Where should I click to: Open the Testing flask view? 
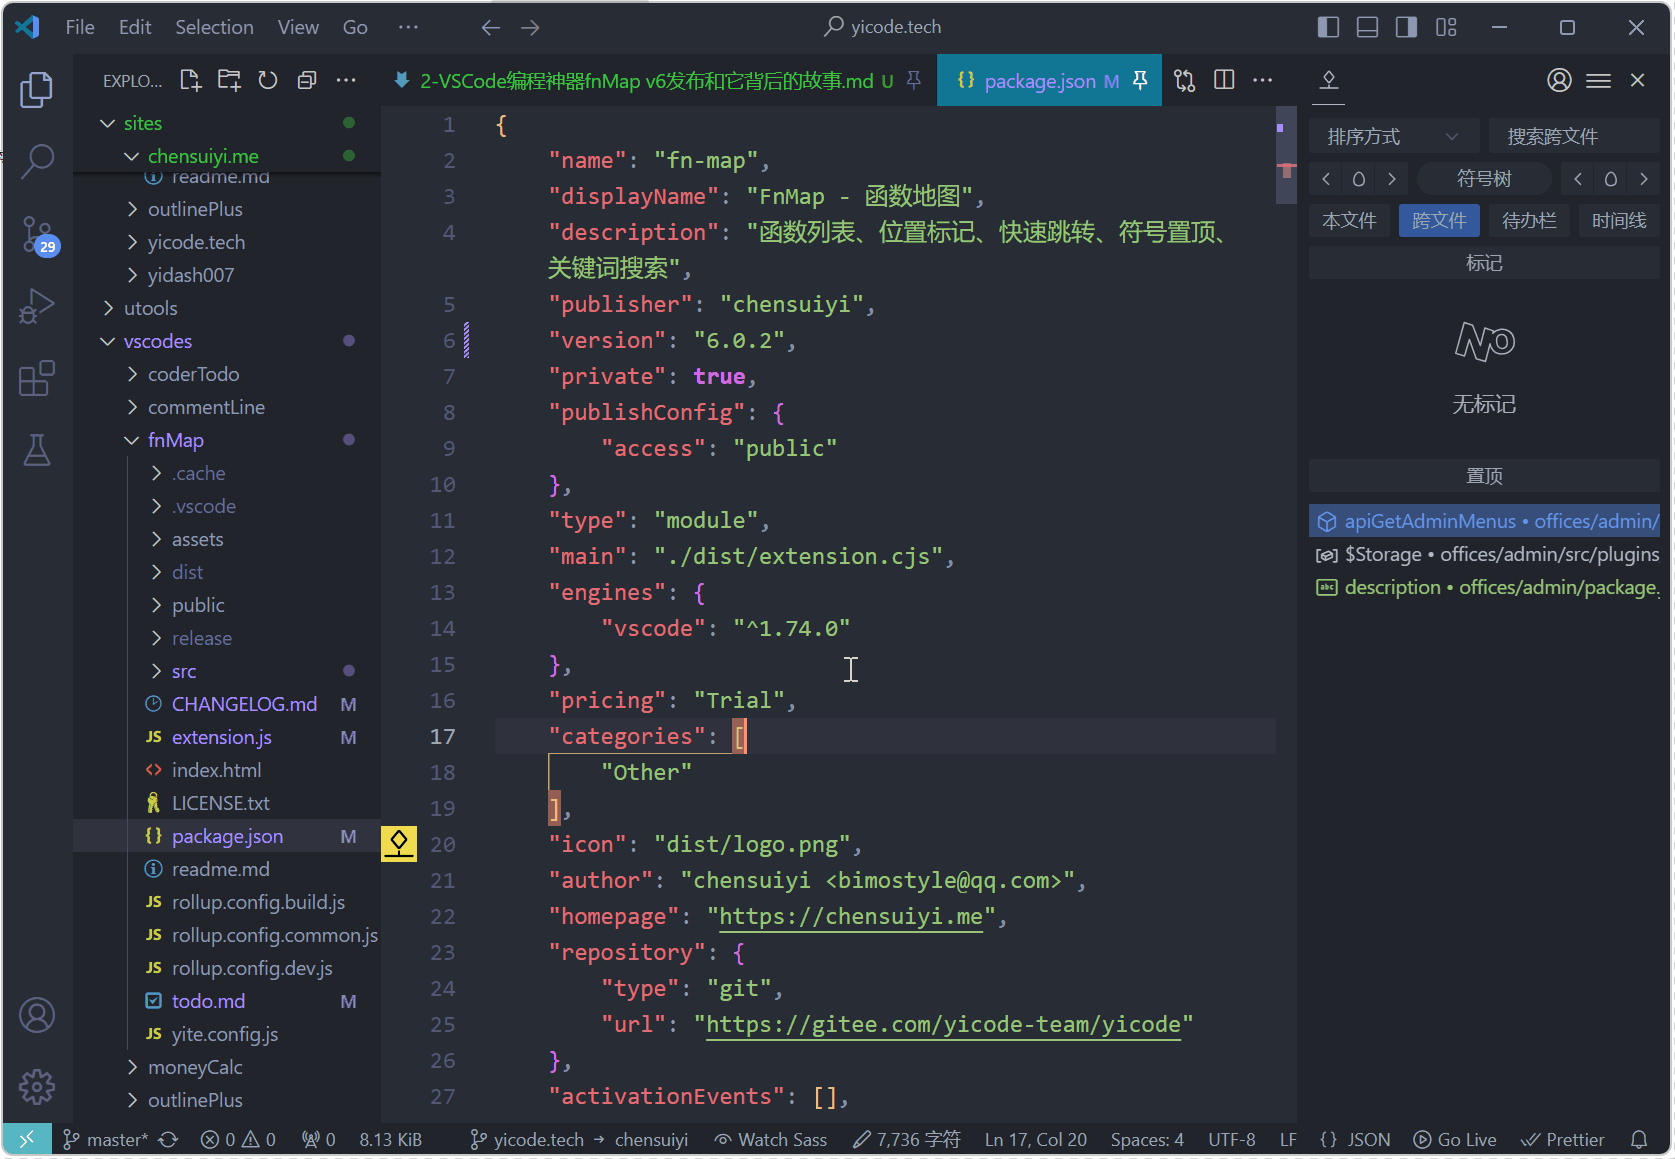coord(37,450)
